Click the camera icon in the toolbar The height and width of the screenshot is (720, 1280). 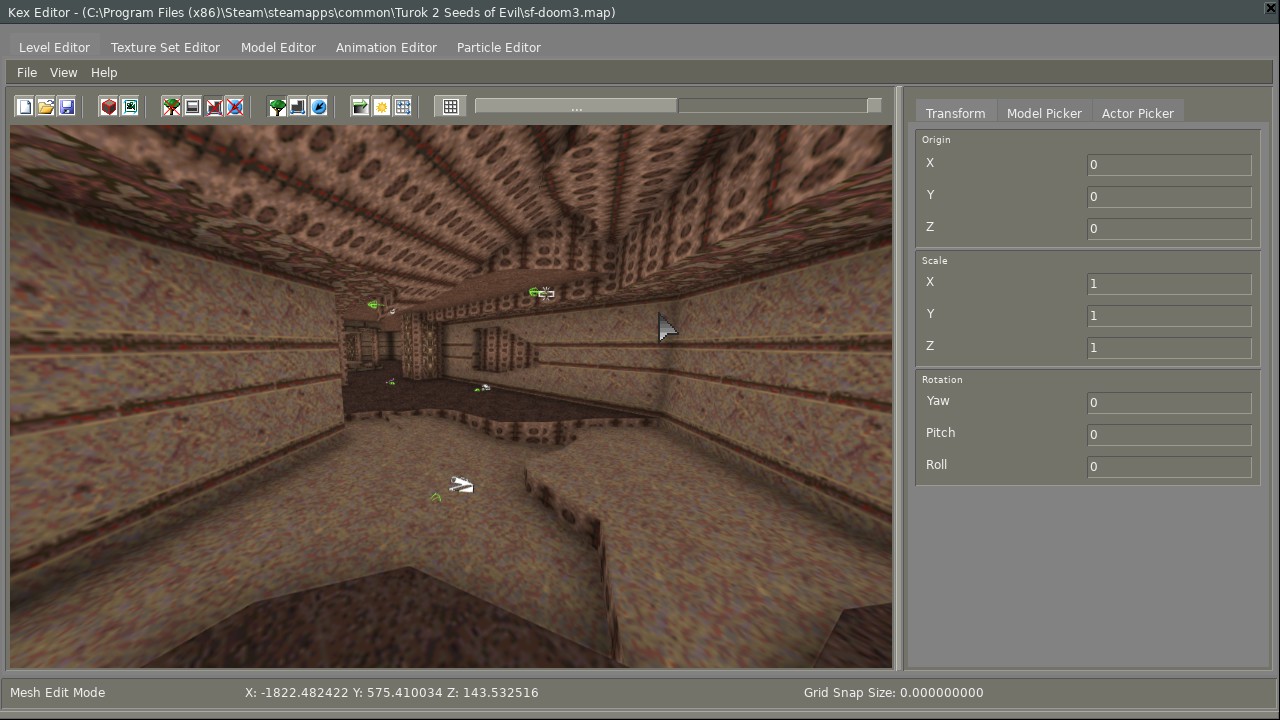click(130, 107)
